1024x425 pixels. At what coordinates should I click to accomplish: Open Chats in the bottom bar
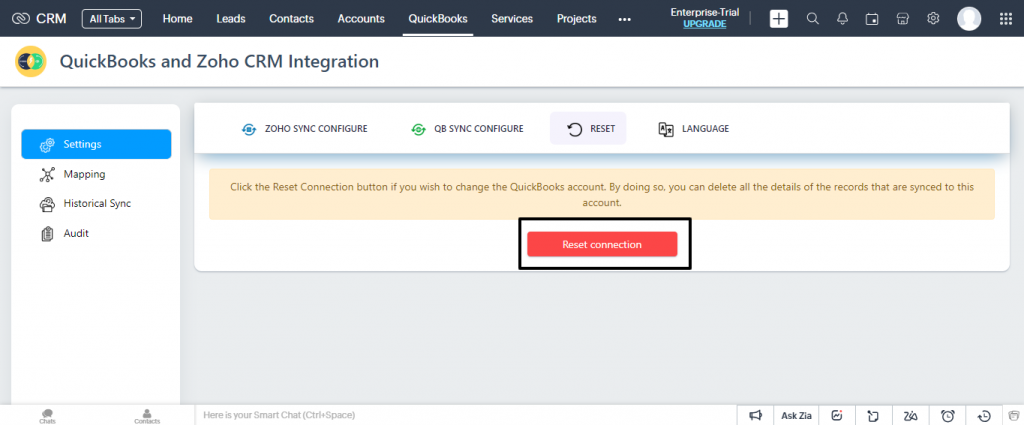pos(47,416)
